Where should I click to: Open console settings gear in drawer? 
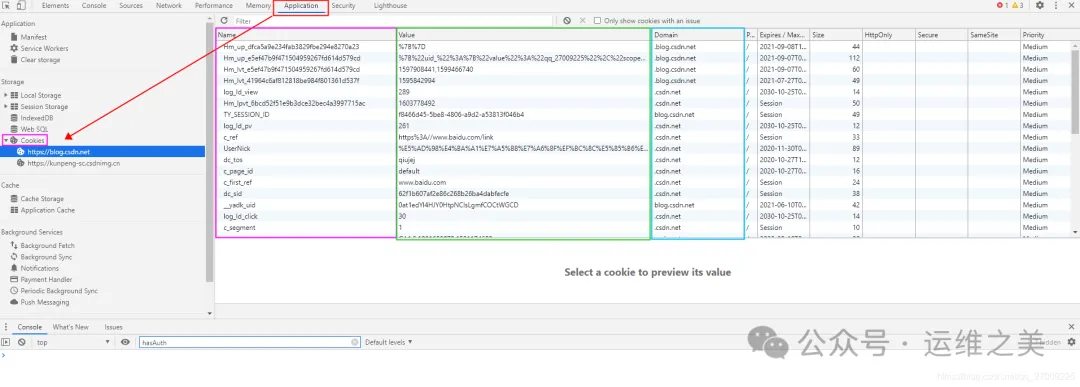[1071, 342]
